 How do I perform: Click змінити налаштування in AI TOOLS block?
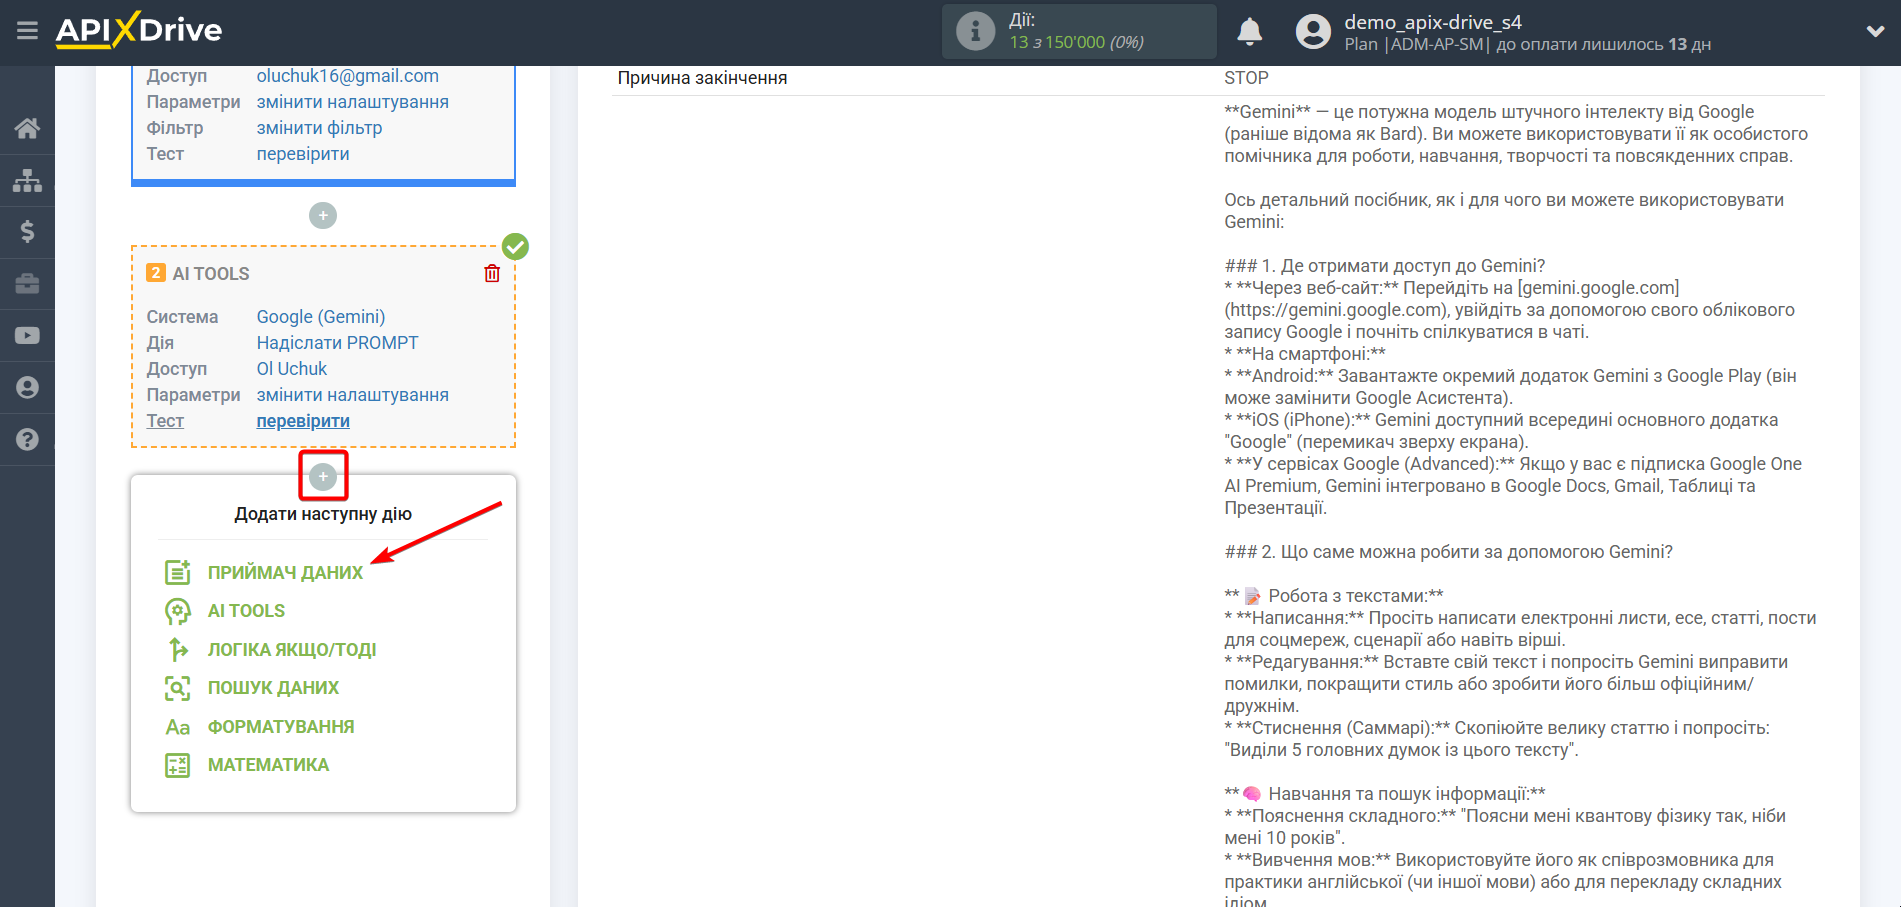[x=353, y=395]
